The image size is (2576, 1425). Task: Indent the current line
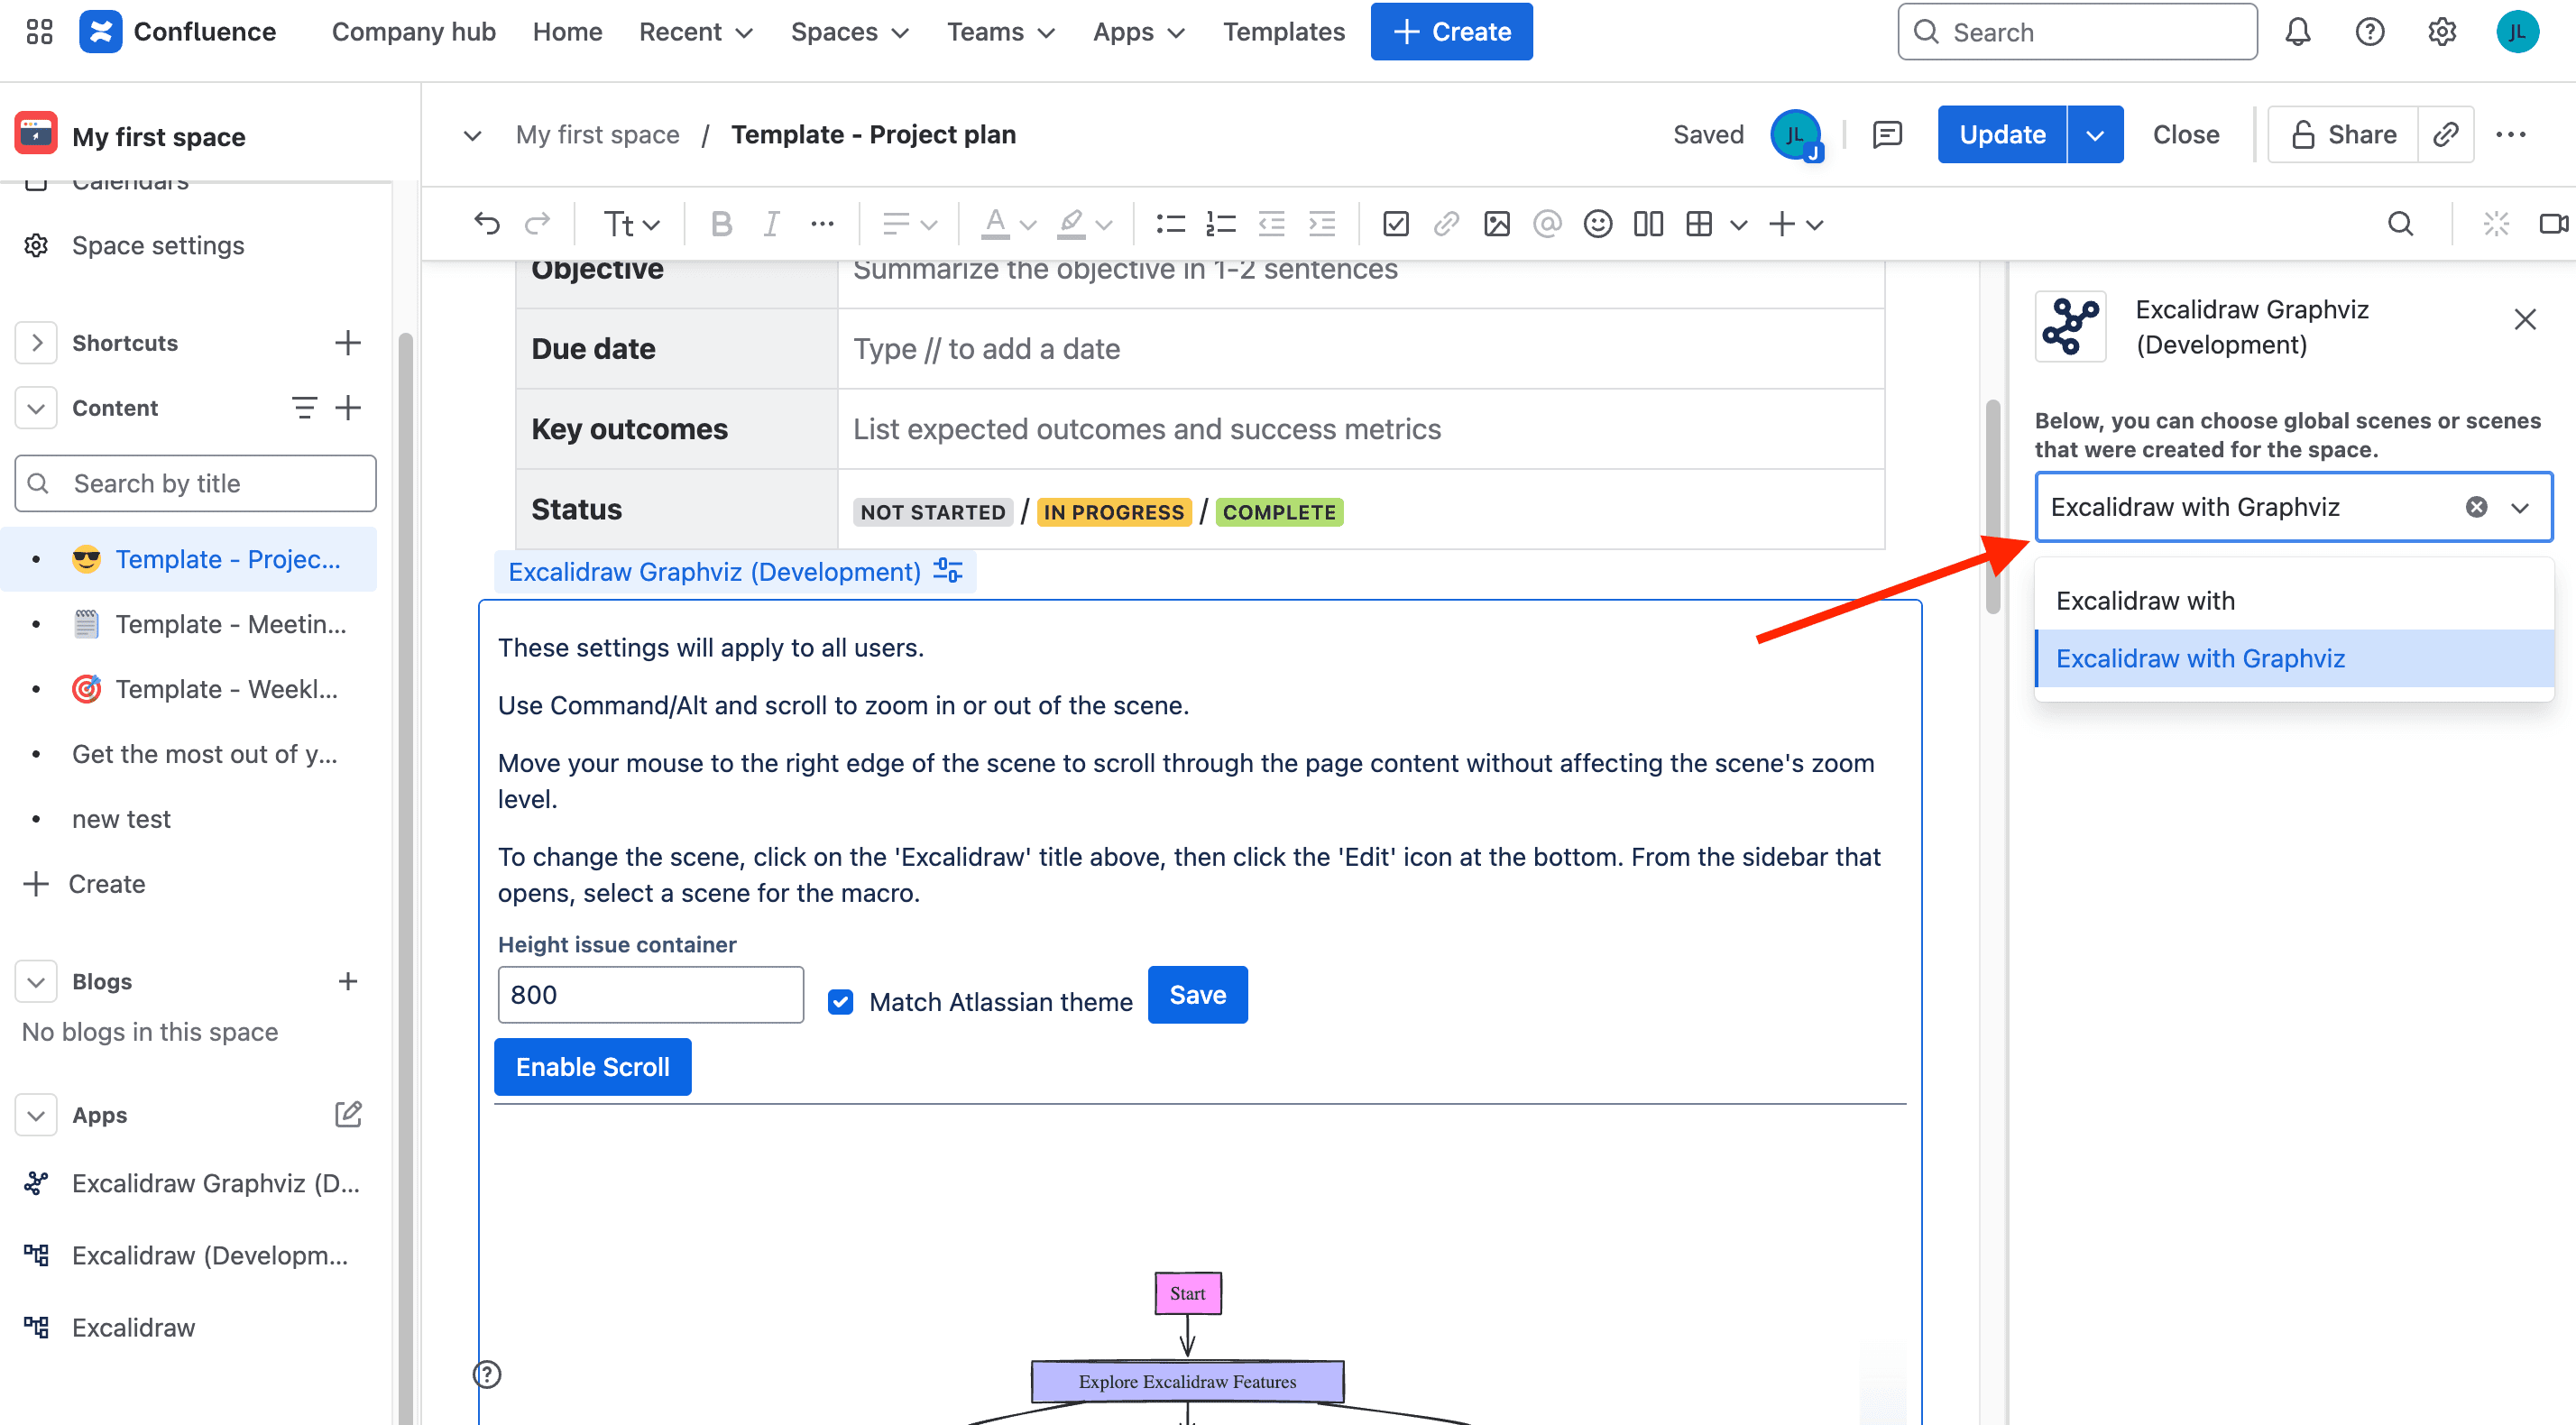1322,224
